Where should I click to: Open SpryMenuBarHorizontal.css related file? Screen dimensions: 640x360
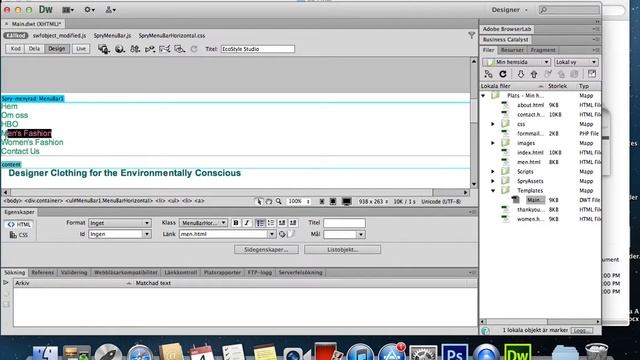coord(172,36)
